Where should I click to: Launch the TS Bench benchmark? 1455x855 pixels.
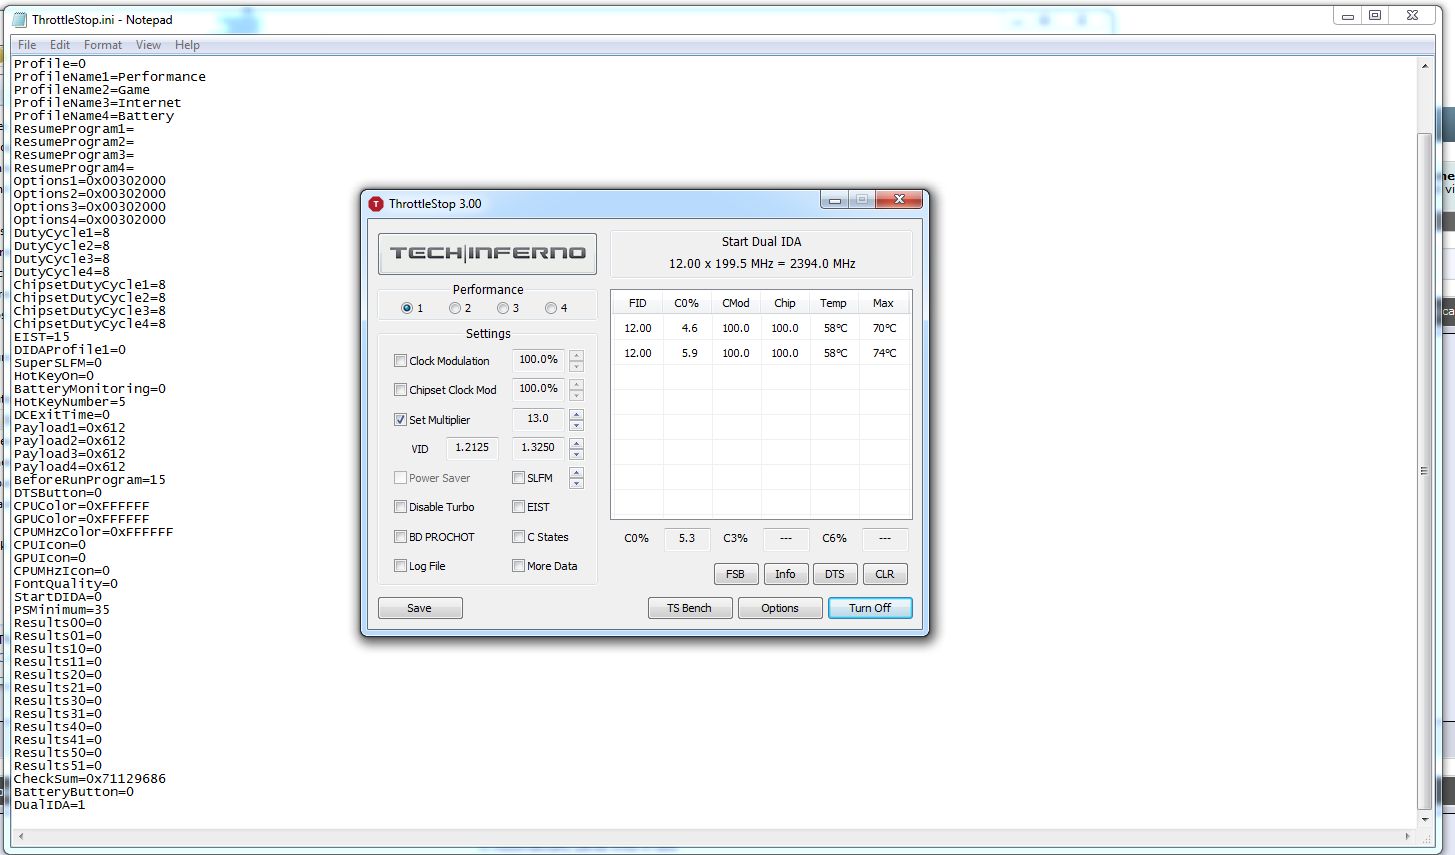tap(690, 608)
